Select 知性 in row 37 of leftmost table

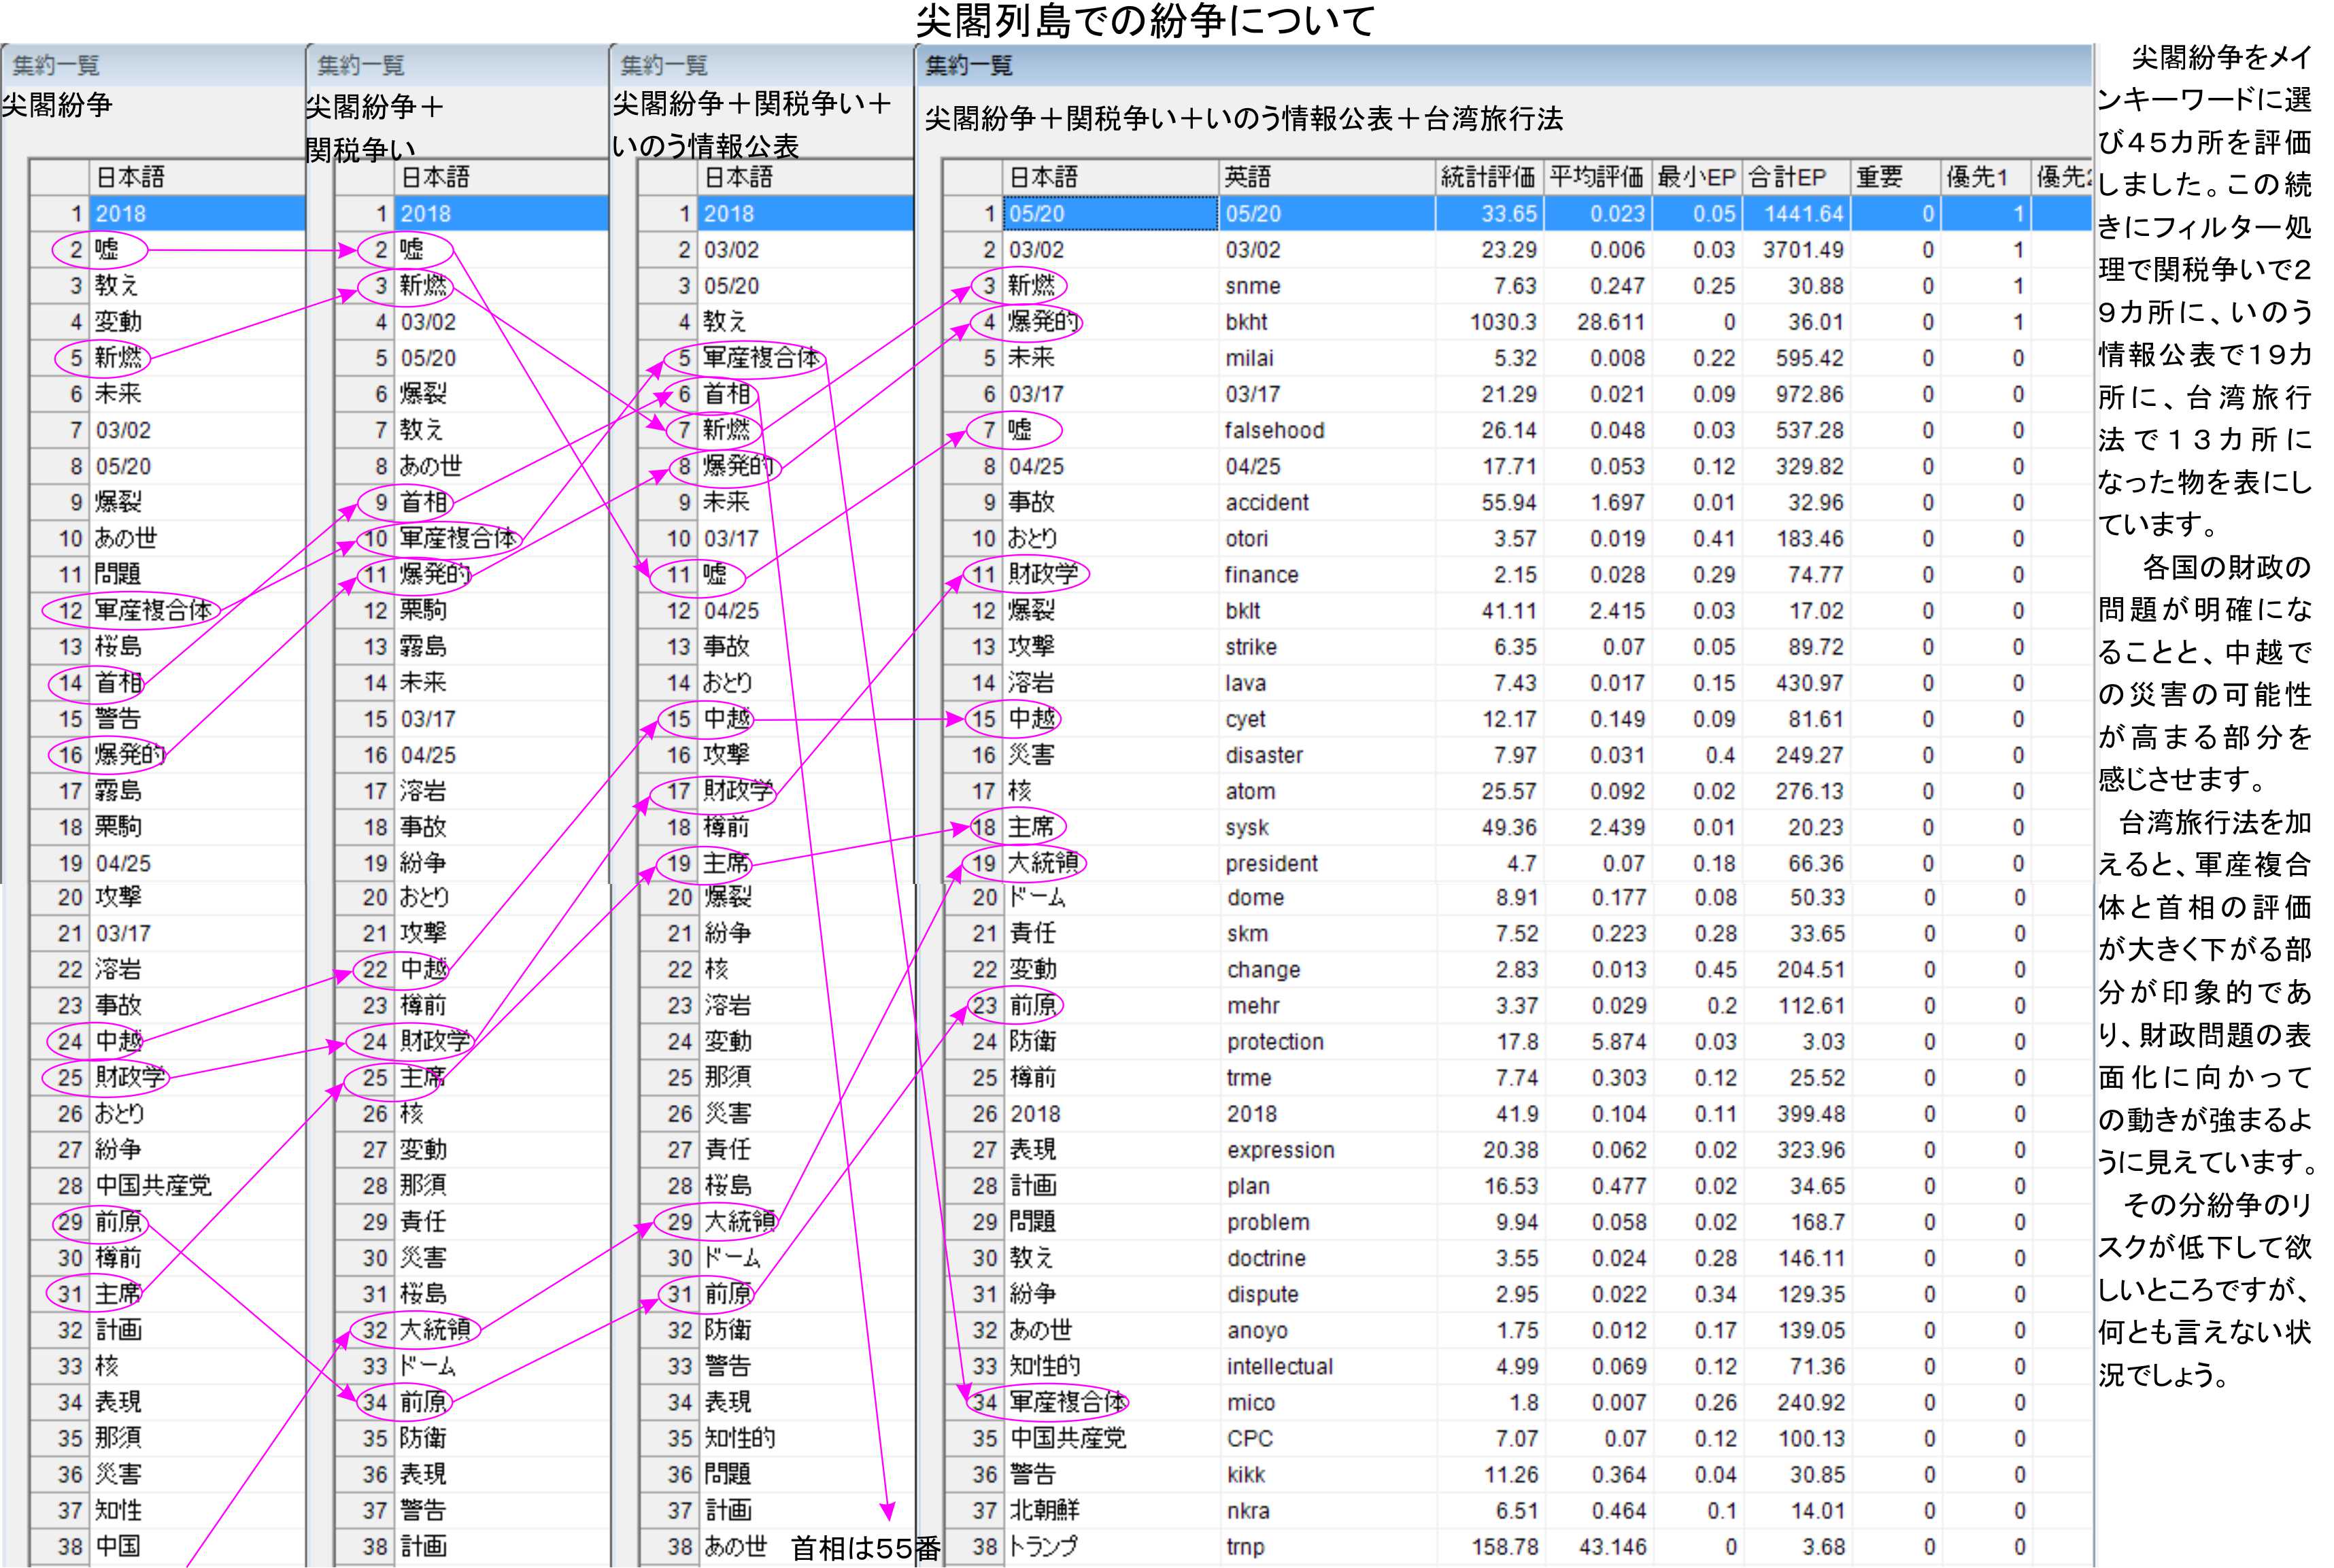pos(118,1510)
